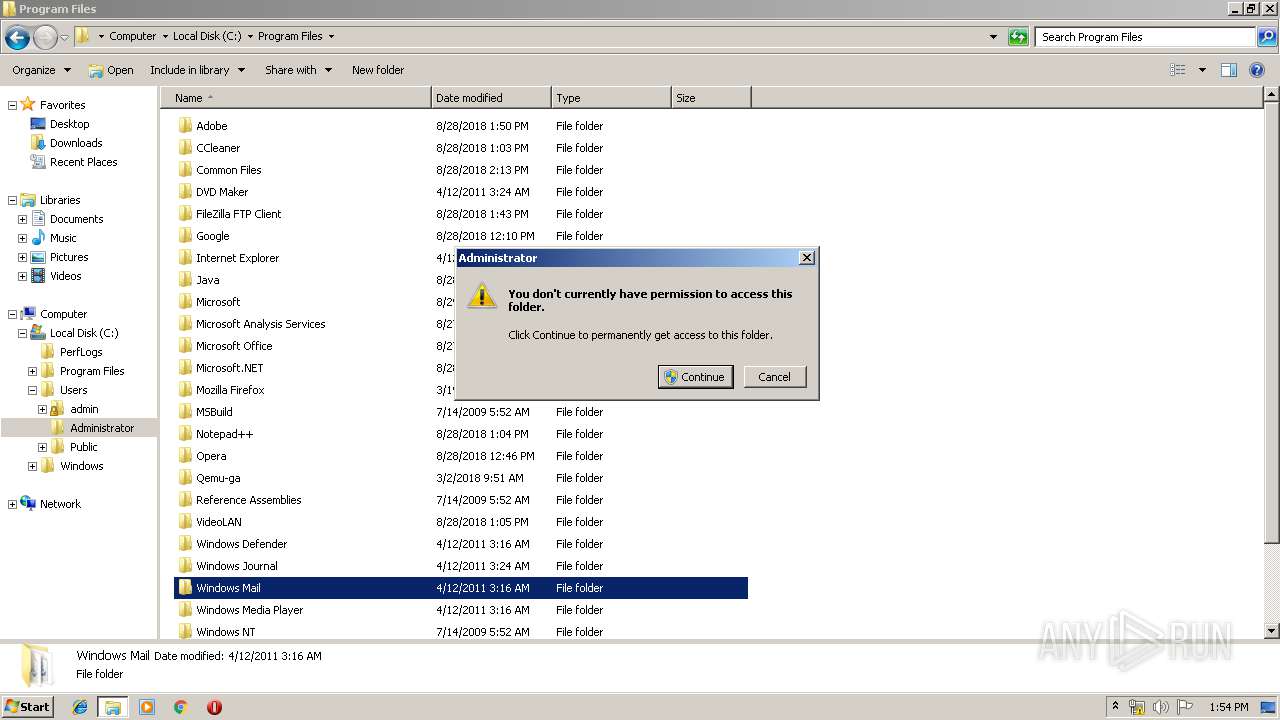Select the Reference Assemblies folder name
Viewport: 1280px width, 720px height.
pos(248,500)
